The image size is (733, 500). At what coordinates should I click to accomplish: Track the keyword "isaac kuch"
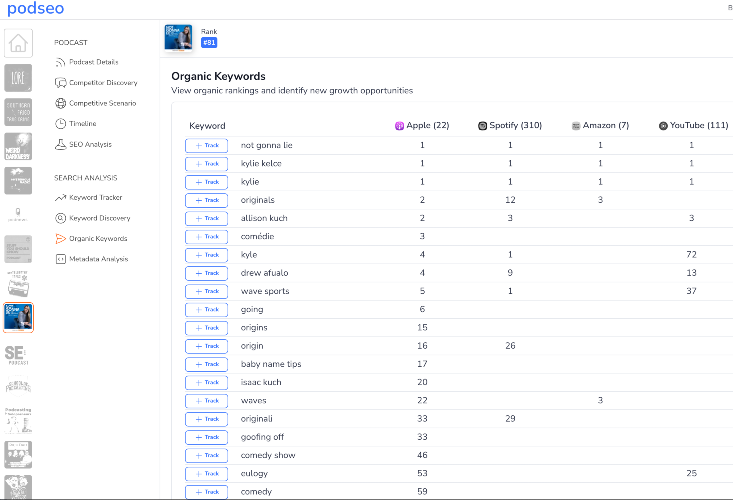[207, 383]
